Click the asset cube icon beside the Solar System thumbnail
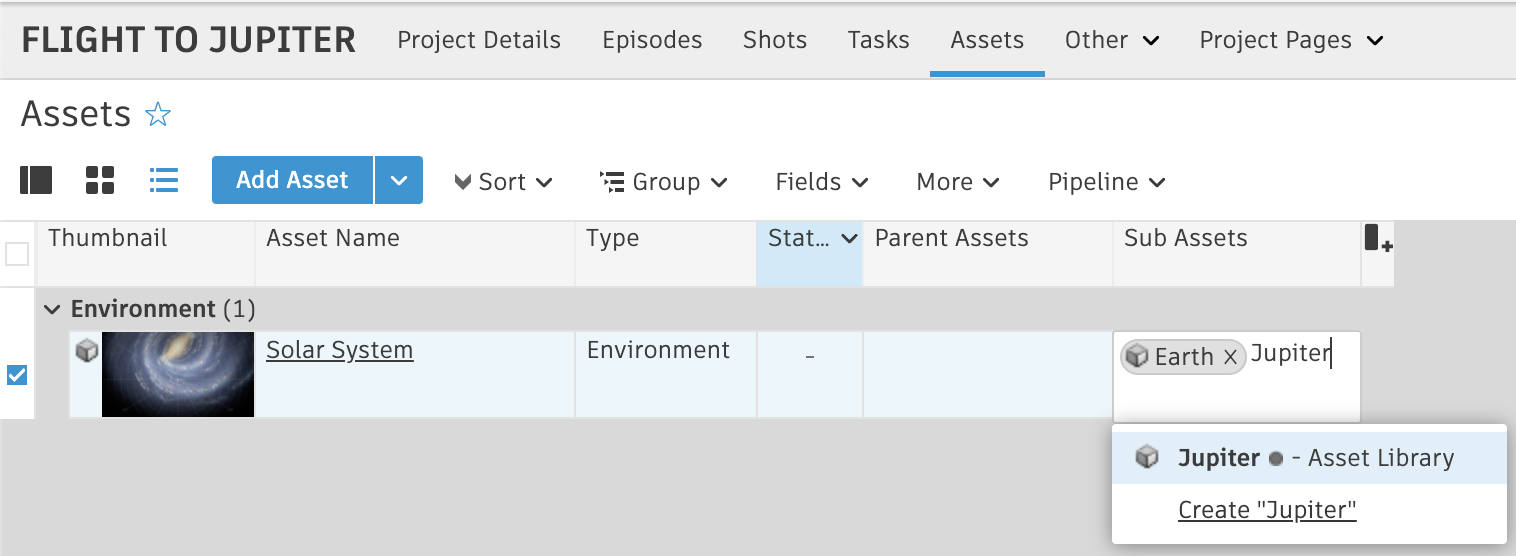1516x556 pixels. [88, 350]
